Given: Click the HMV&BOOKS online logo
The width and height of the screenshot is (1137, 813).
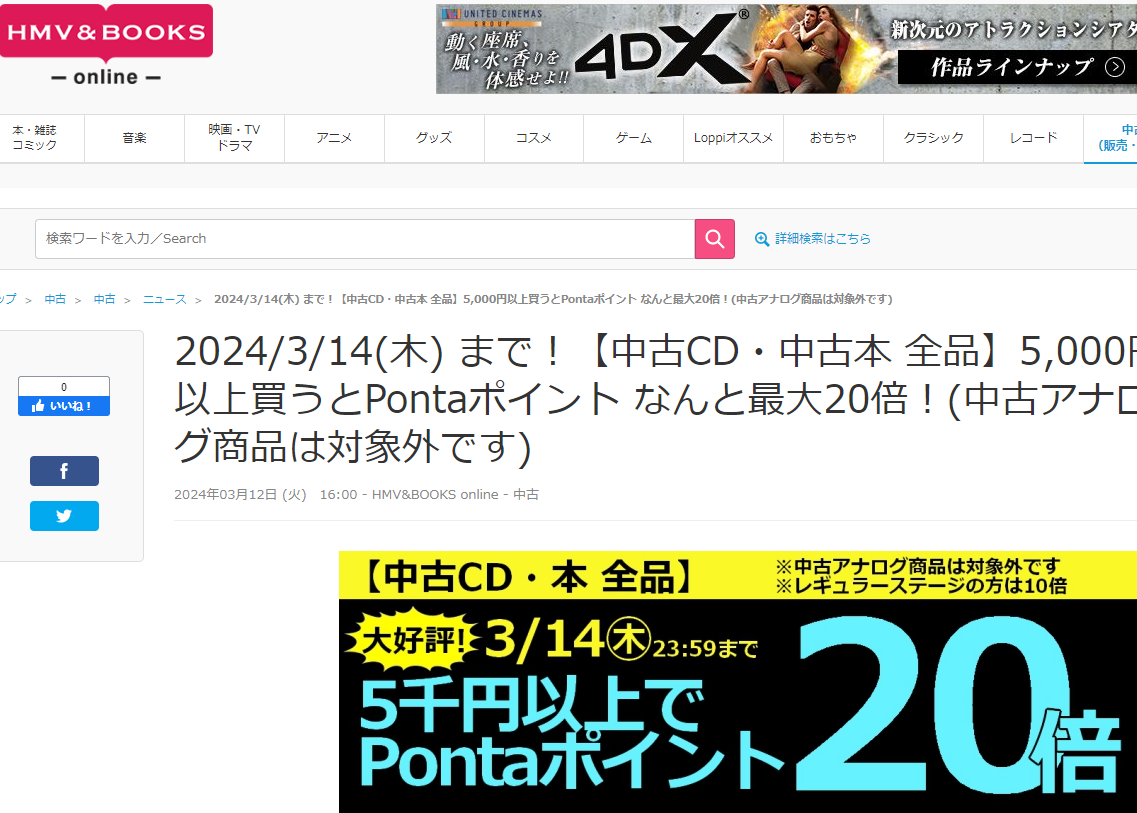Looking at the screenshot, I should (x=106, y=46).
